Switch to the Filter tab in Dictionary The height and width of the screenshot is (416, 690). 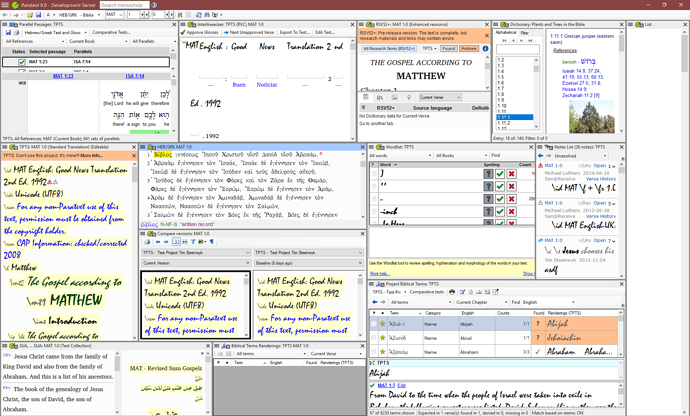525,33
